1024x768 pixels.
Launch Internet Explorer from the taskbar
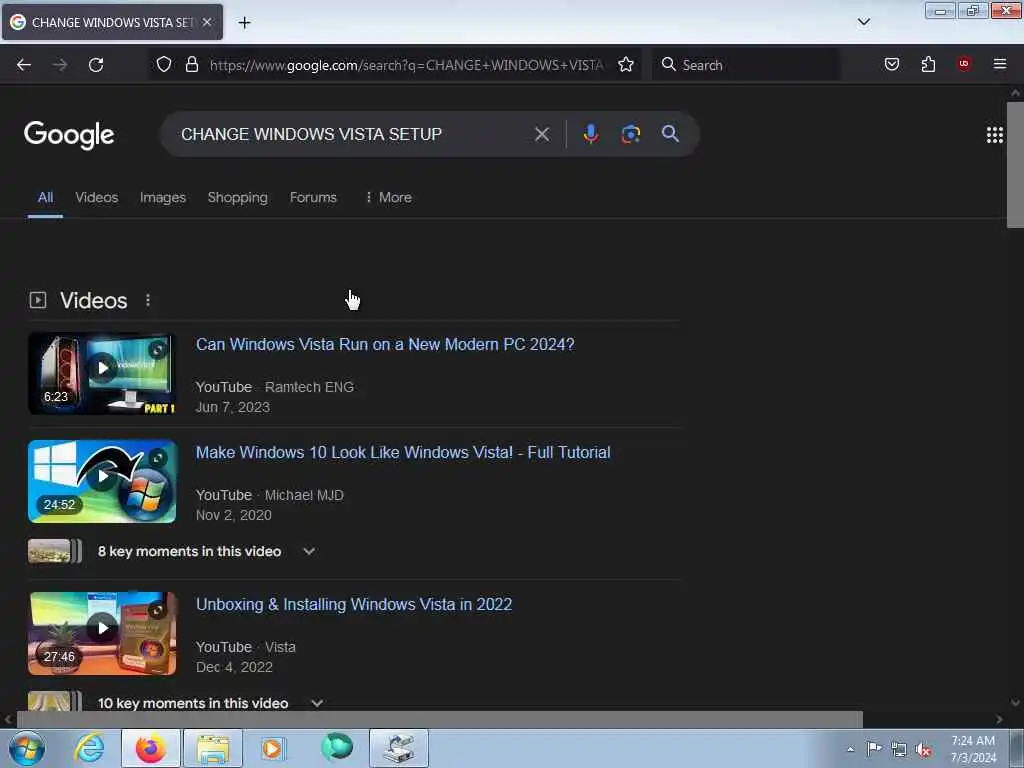89,748
